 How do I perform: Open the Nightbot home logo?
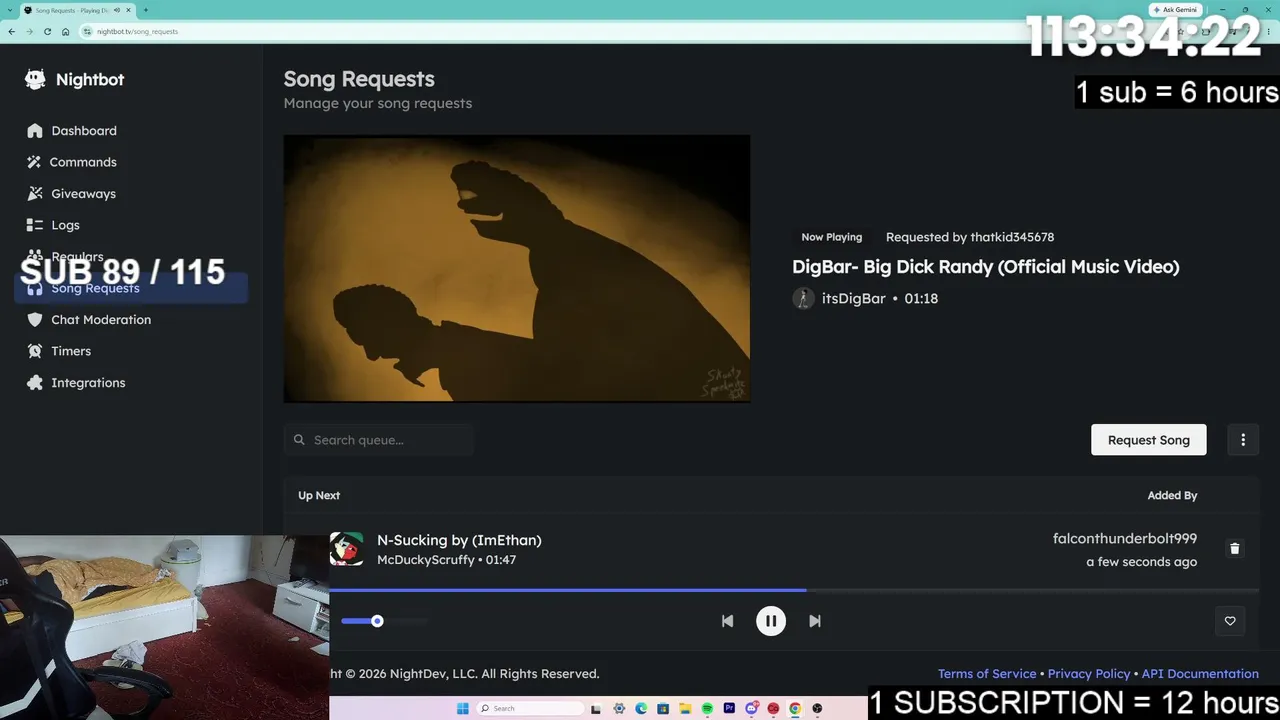[x=75, y=80]
